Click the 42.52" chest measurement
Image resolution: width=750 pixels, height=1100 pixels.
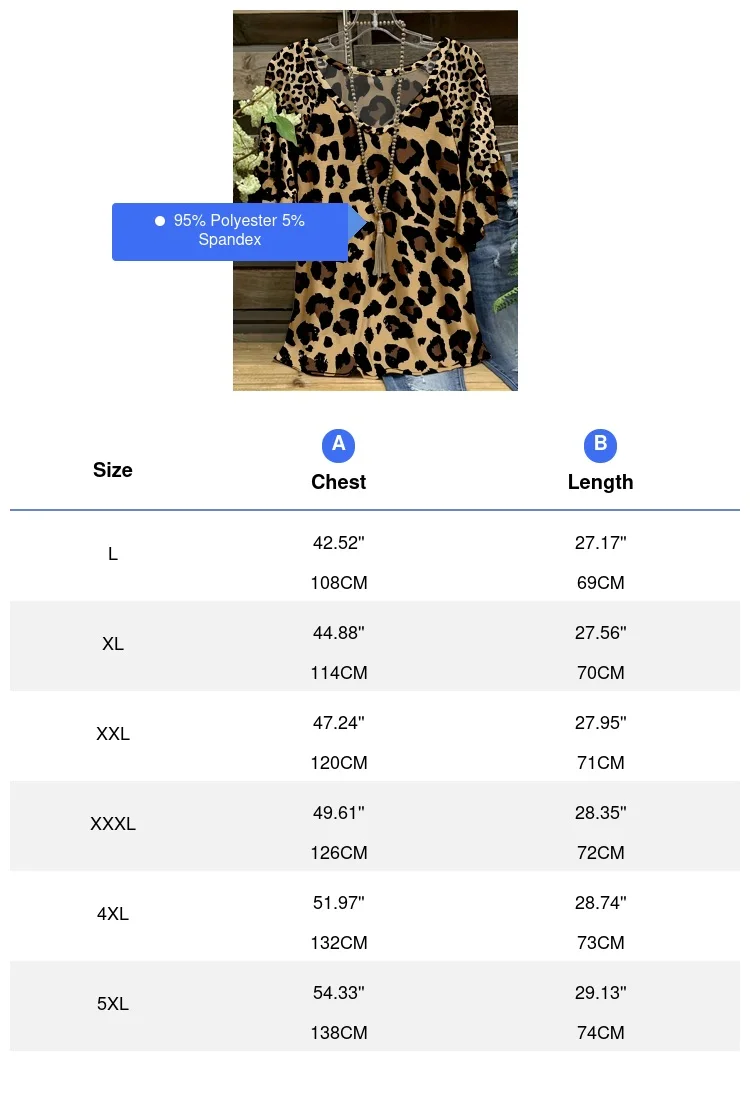[x=338, y=543]
